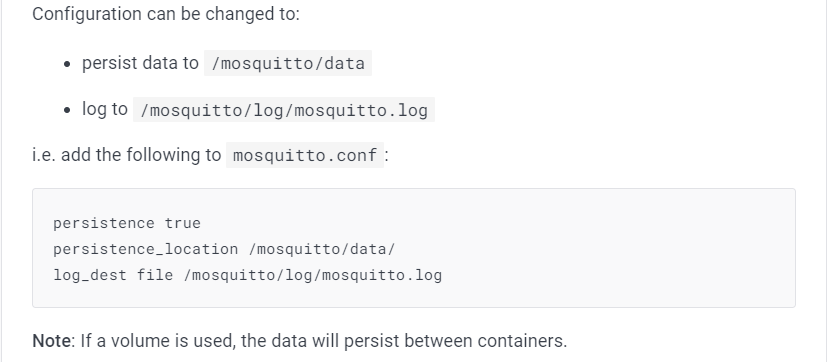This screenshot has height=362, width=827.
Task: Click the persistence_location keyword in code block
Action: tap(146, 249)
